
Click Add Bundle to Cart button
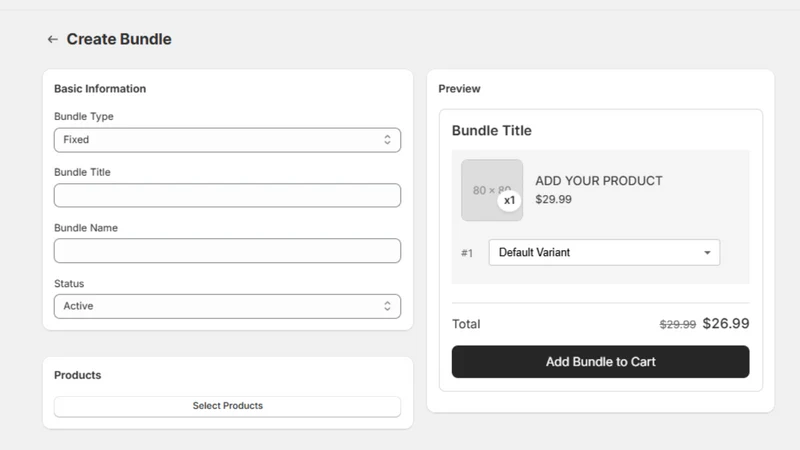(601, 362)
